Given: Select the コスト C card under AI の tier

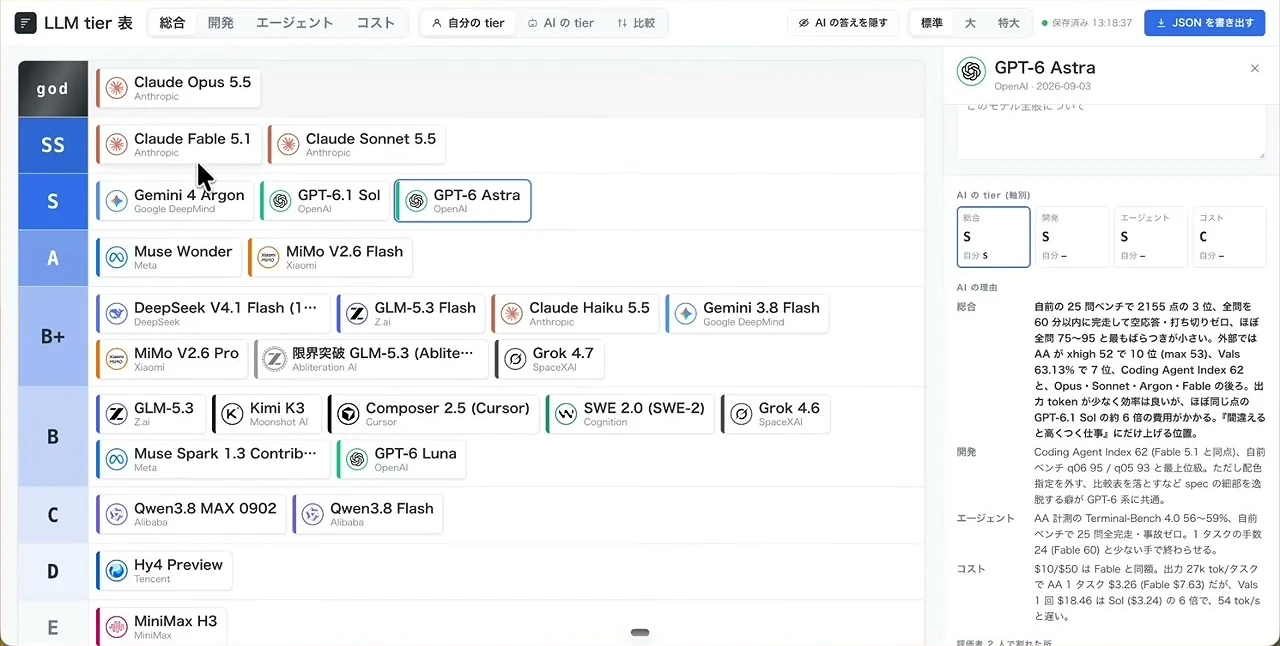Looking at the screenshot, I should 1229,237.
